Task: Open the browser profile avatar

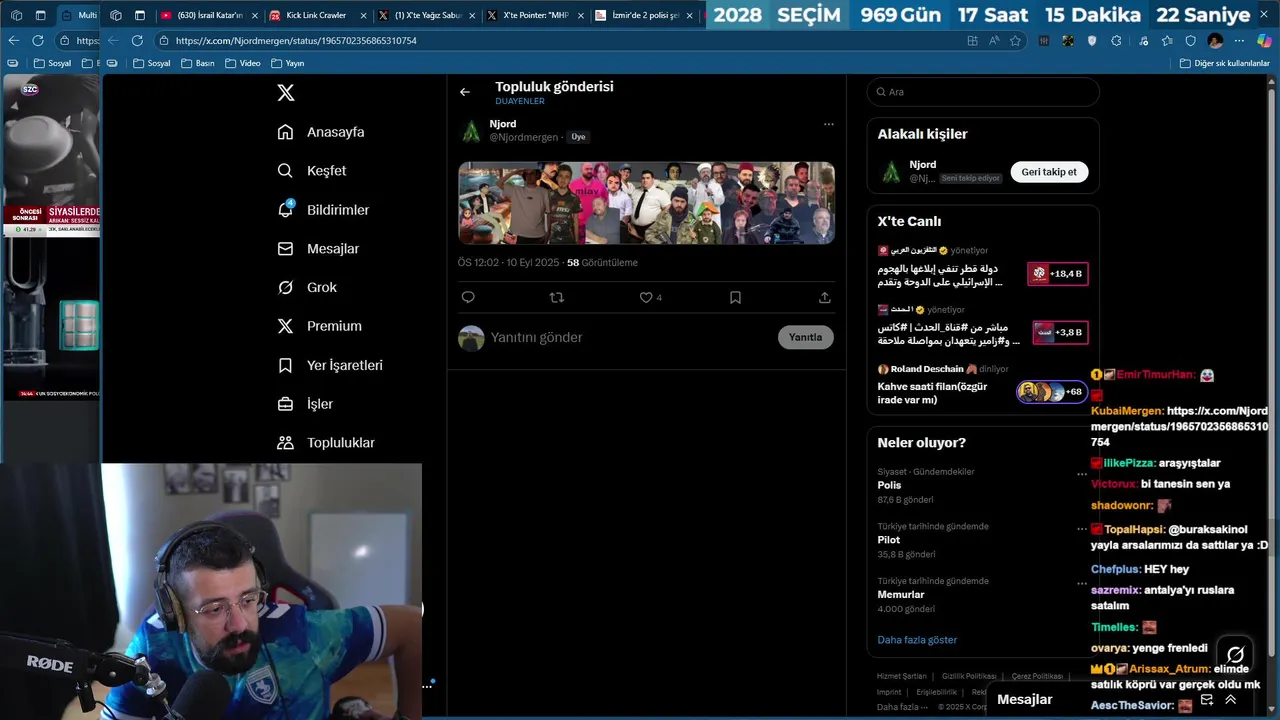Action: click(1215, 41)
